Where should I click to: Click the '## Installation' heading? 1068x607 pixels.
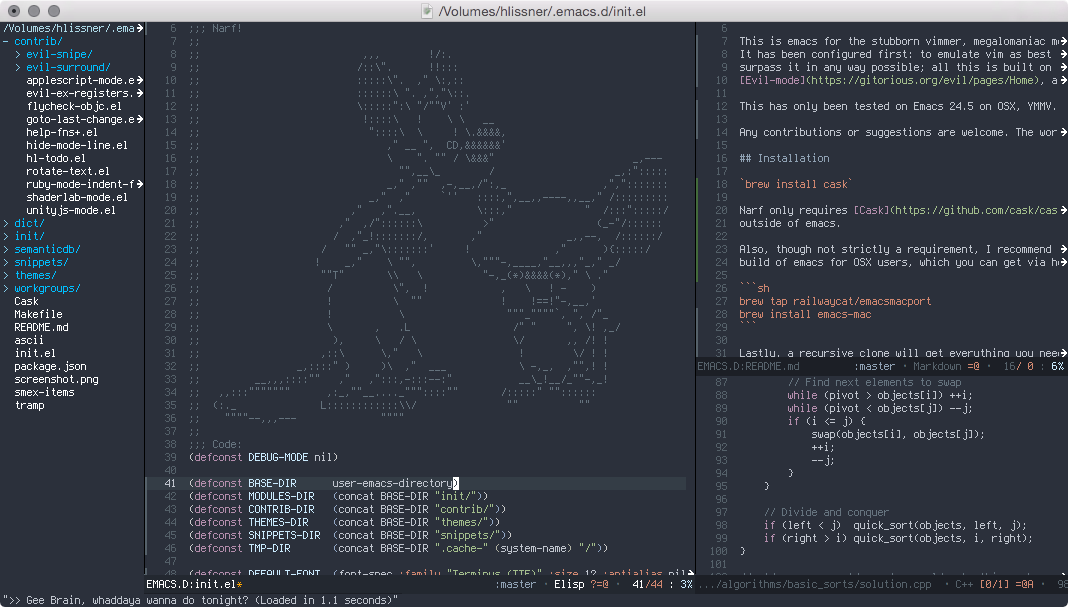784,158
